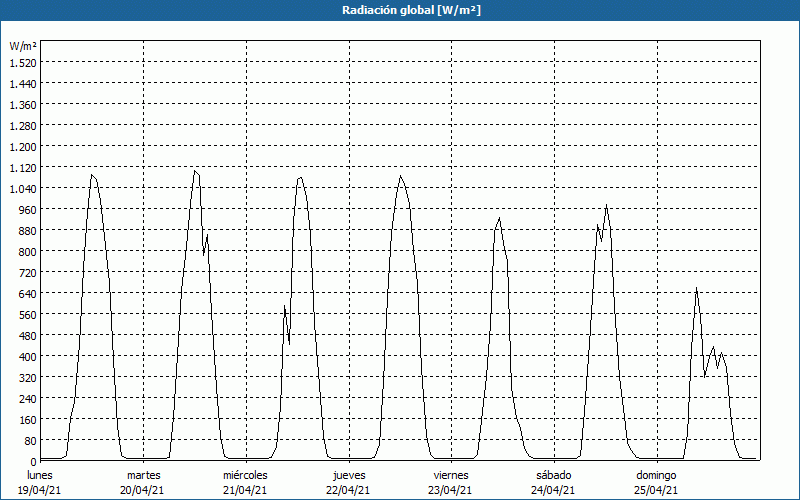The image size is (800, 500).
Task: Click Saturday's radiation curve peak
Action: tap(606, 205)
